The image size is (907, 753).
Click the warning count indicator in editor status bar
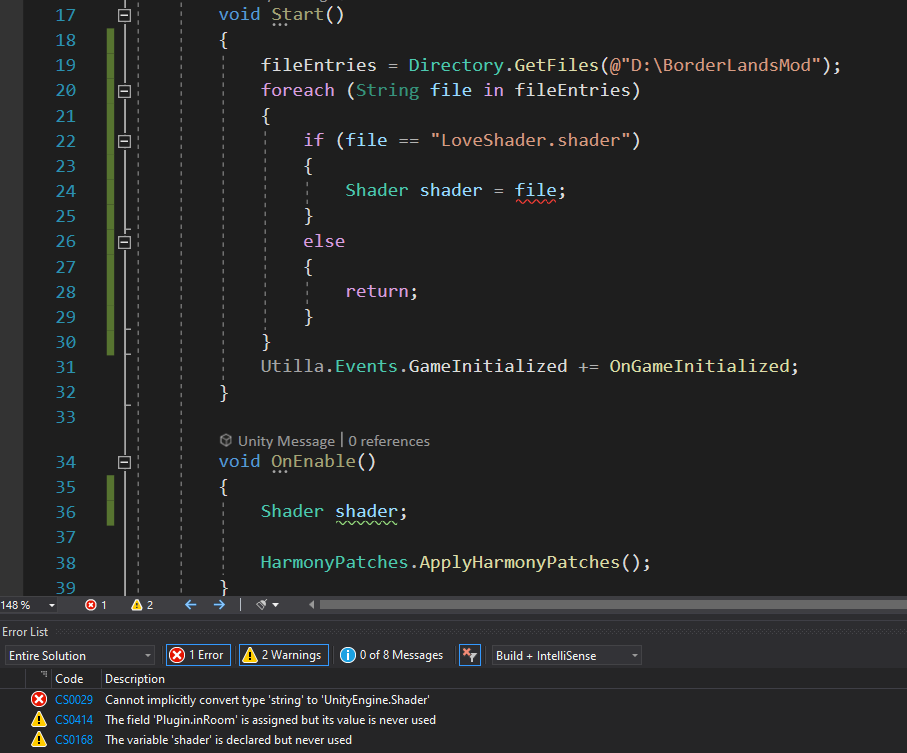click(x=142, y=605)
